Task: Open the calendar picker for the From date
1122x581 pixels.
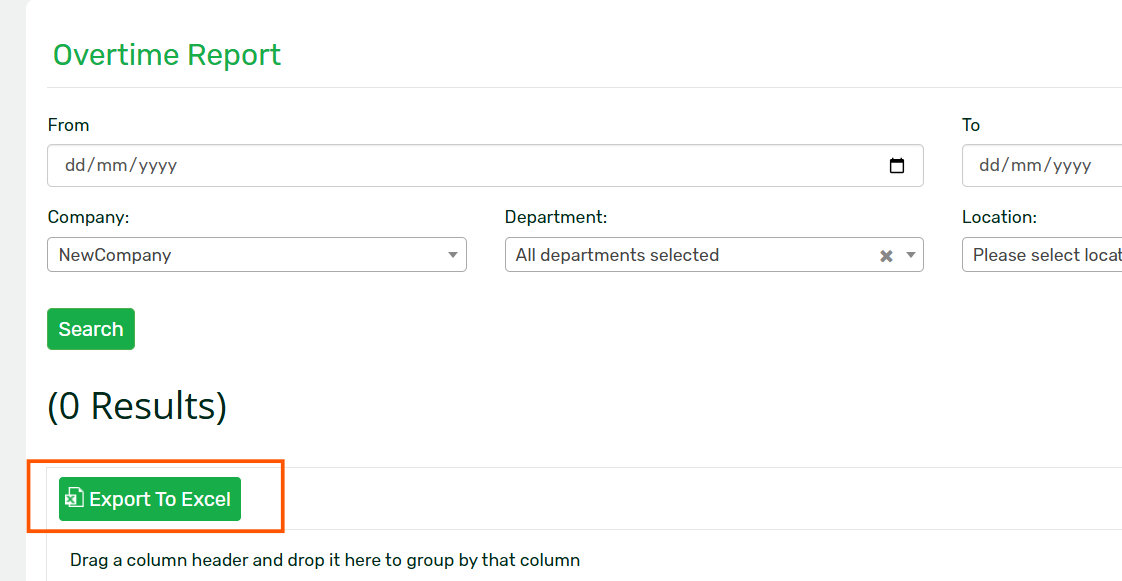Action: click(897, 165)
